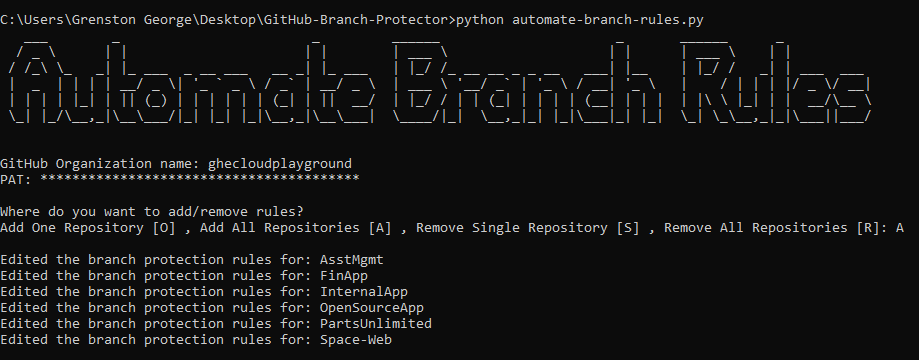Click the Add One Repository [O] option
This screenshot has height=360, width=919.
[88, 228]
